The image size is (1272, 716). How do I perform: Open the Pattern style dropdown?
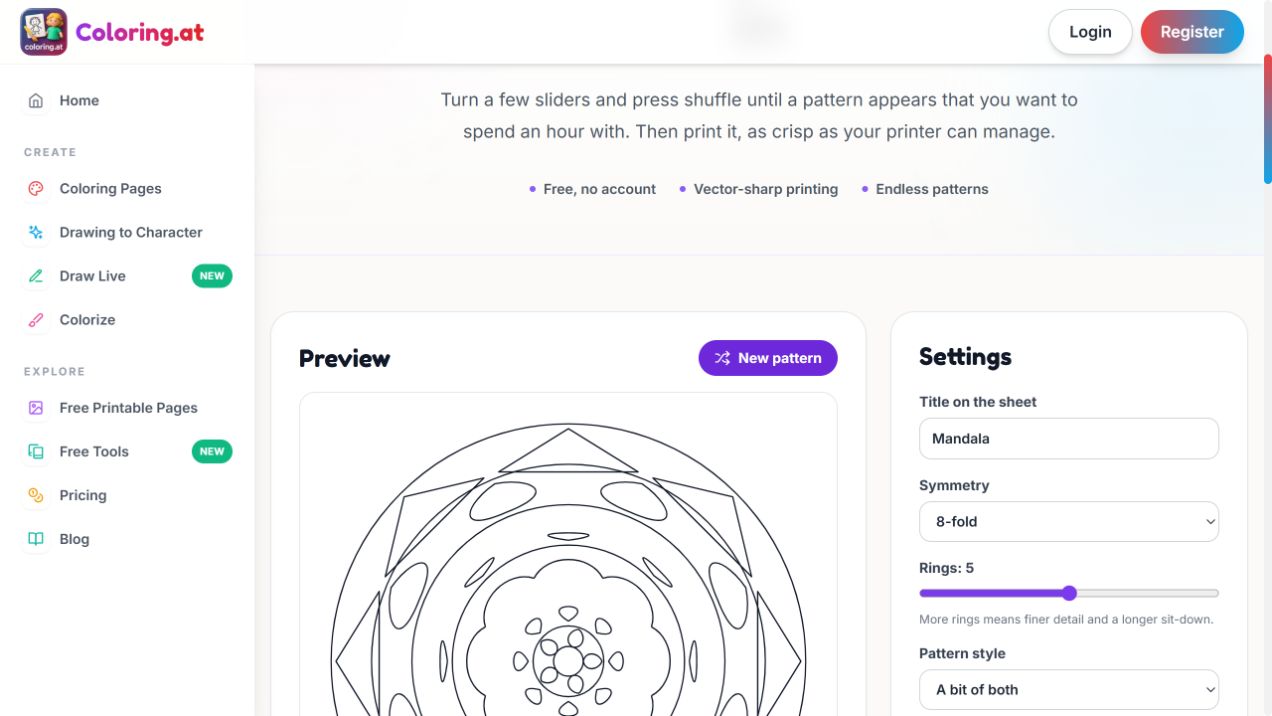[1069, 690]
